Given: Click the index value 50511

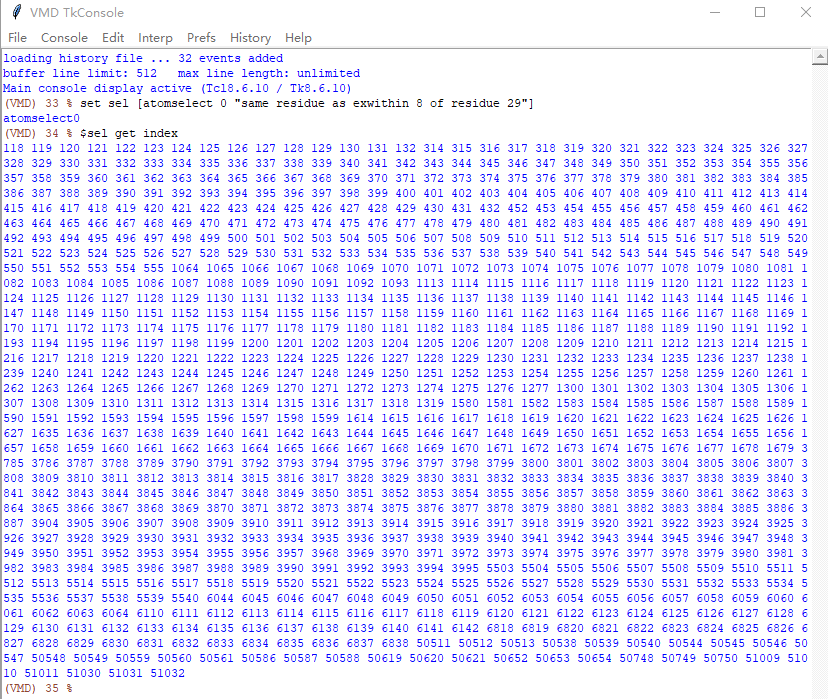Looking at the screenshot, I should [434, 644].
